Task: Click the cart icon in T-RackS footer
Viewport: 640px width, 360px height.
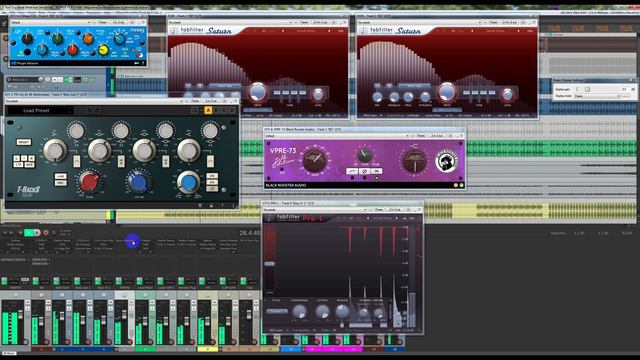Action: 200,206
